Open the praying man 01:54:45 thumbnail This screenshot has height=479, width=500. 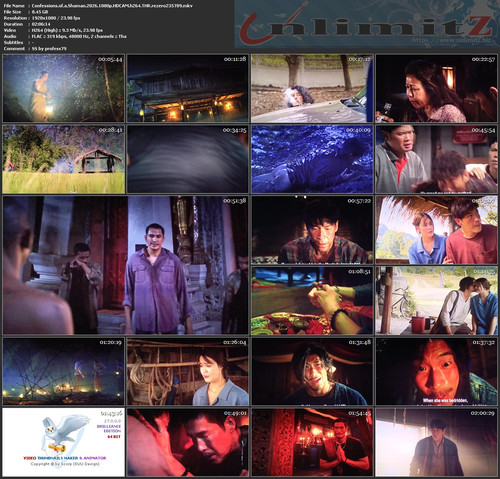click(312, 442)
